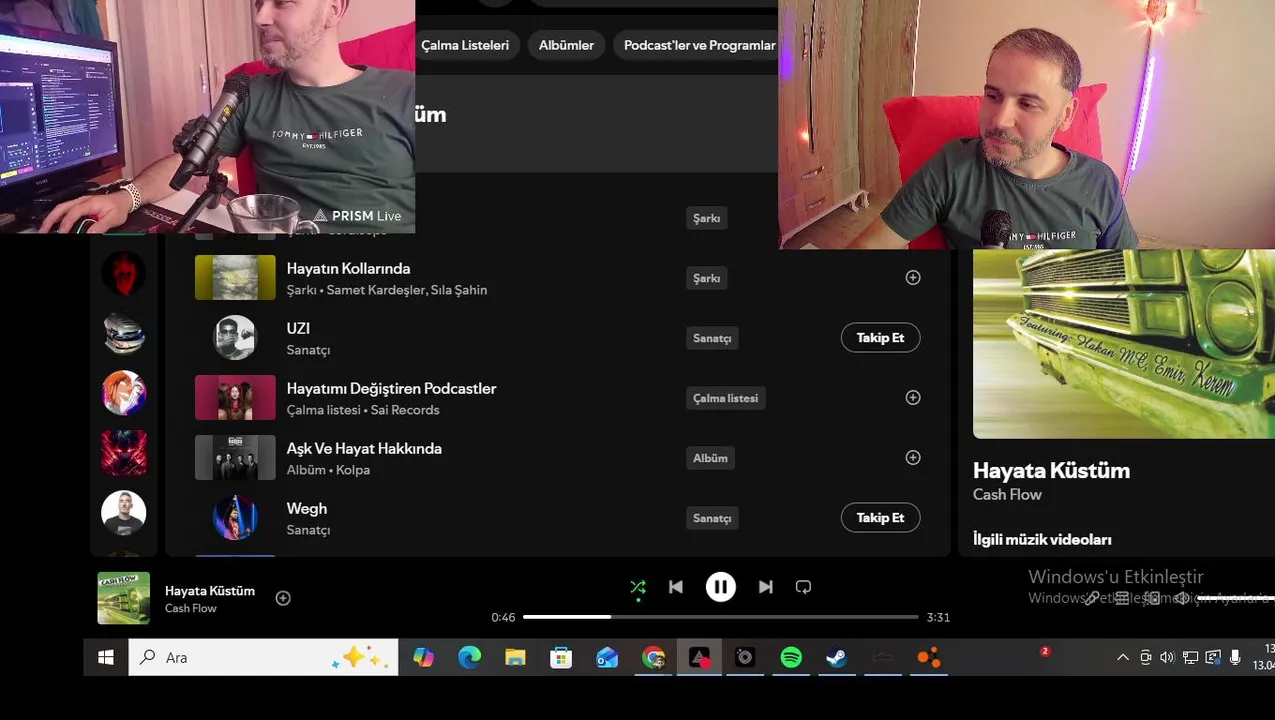
Task: Follow UZI with Takip Et button
Action: (880, 338)
